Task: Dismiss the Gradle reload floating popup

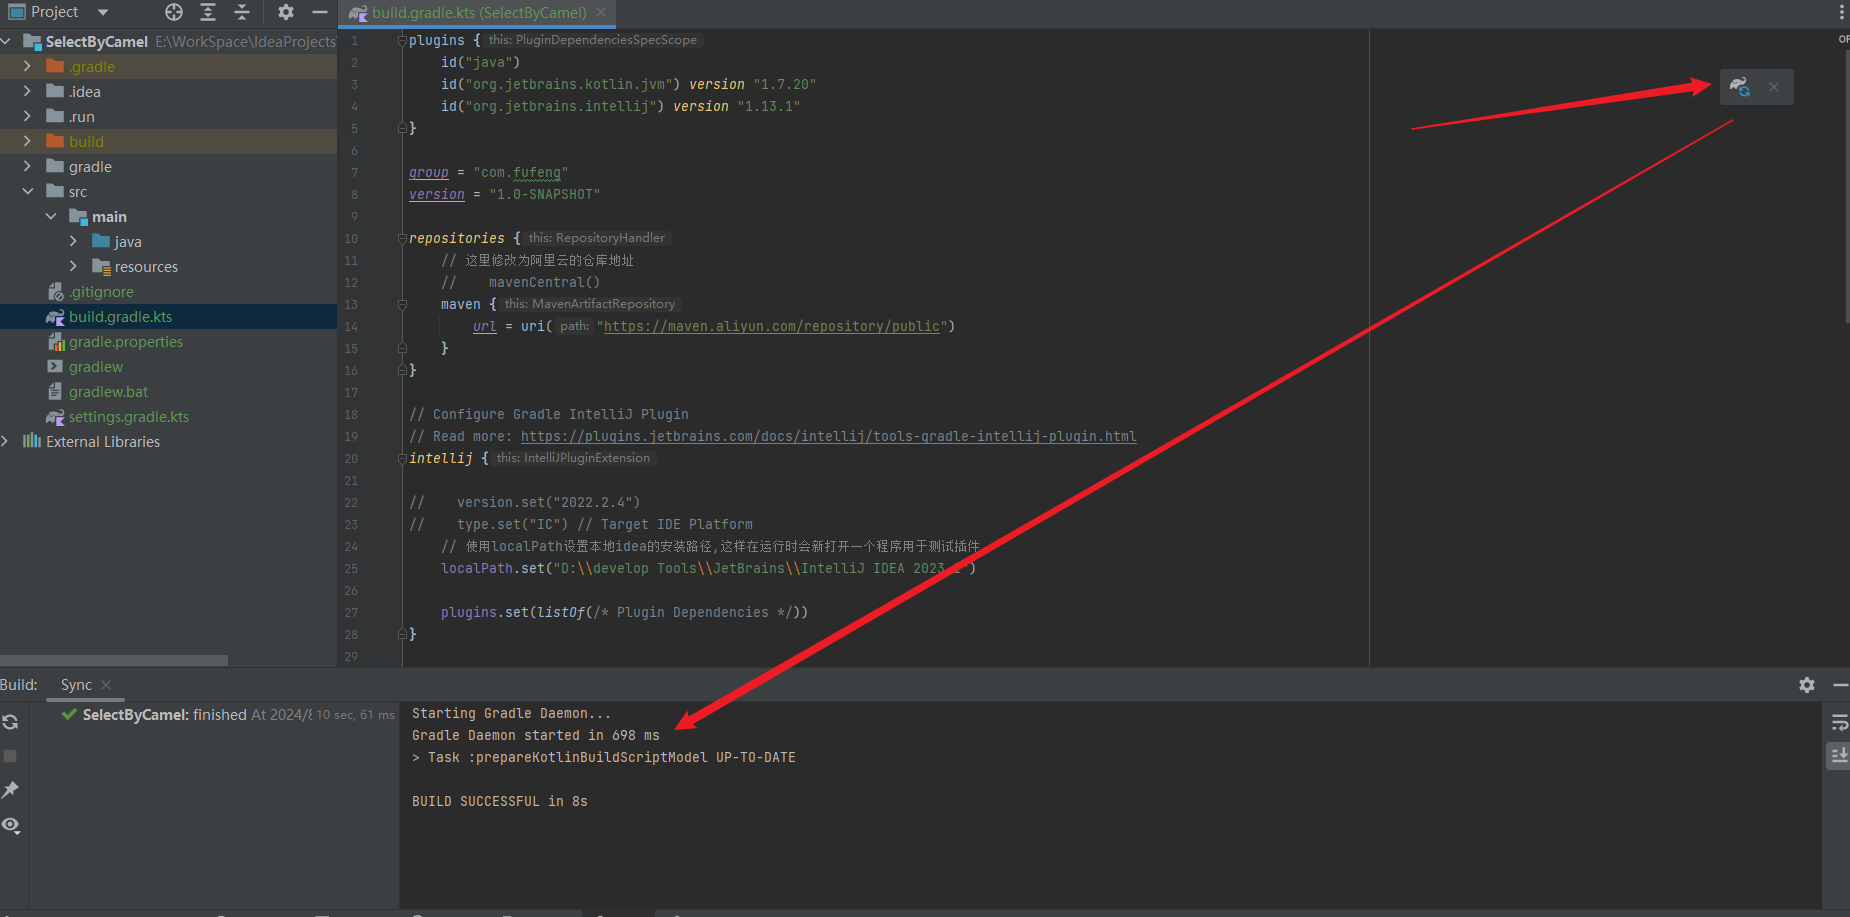Action: [1774, 87]
